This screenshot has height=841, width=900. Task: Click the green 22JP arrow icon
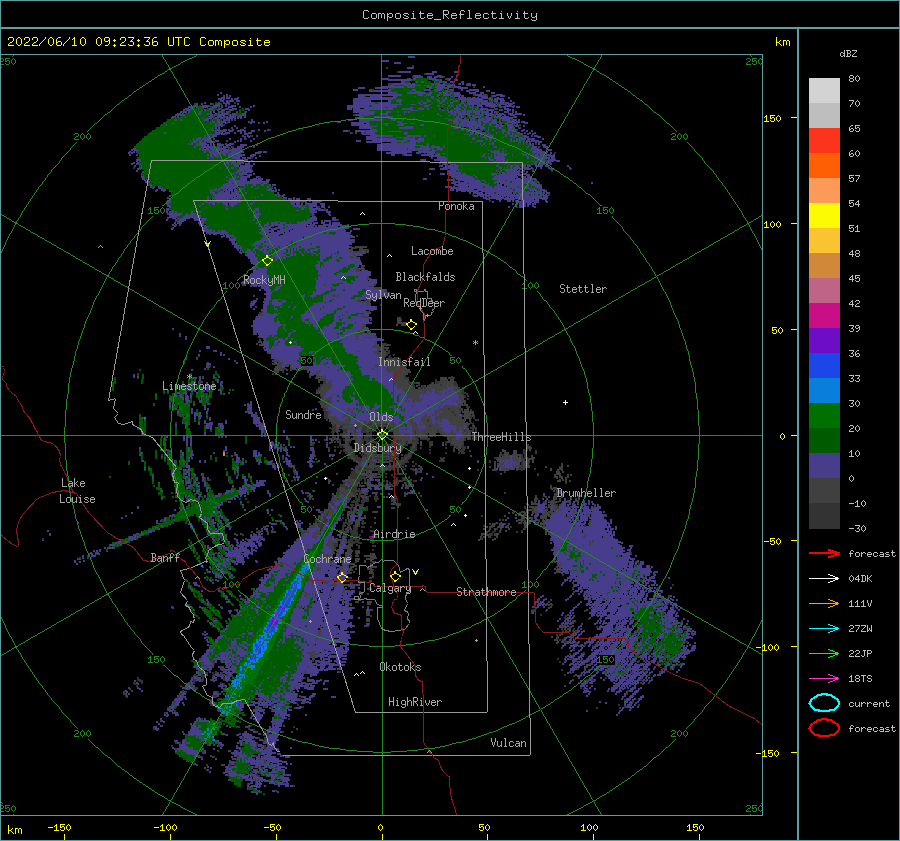[824, 653]
